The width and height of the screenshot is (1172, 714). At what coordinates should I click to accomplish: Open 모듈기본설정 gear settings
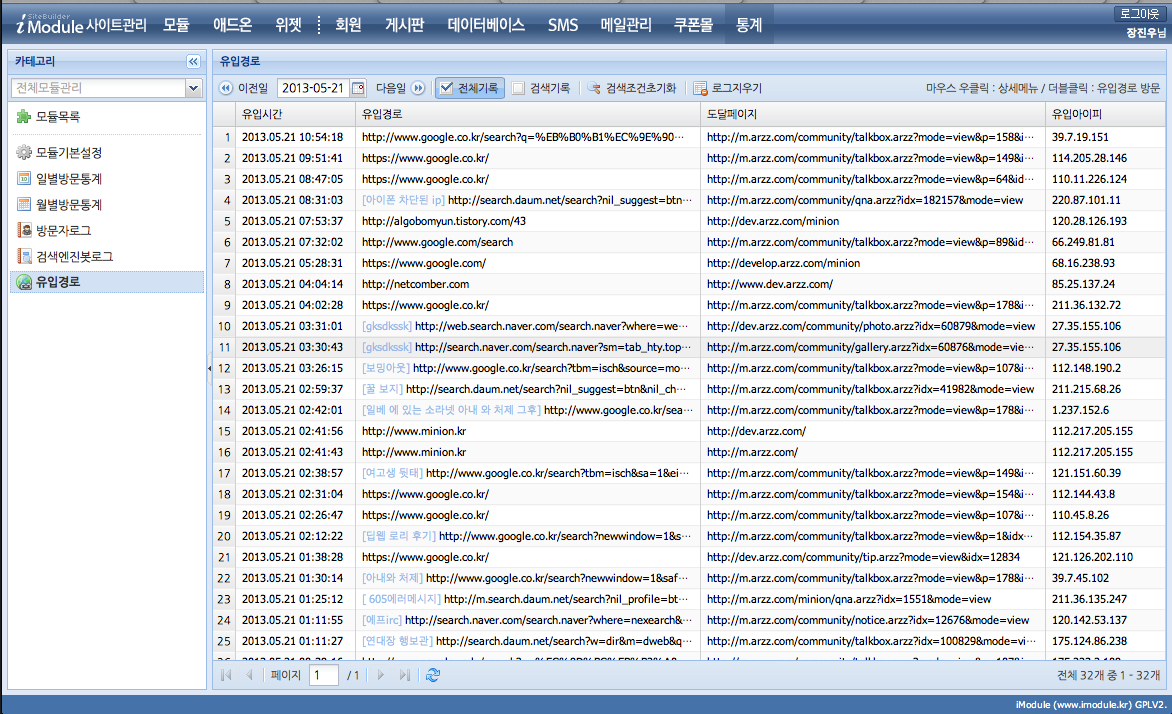(x=68, y=153)
